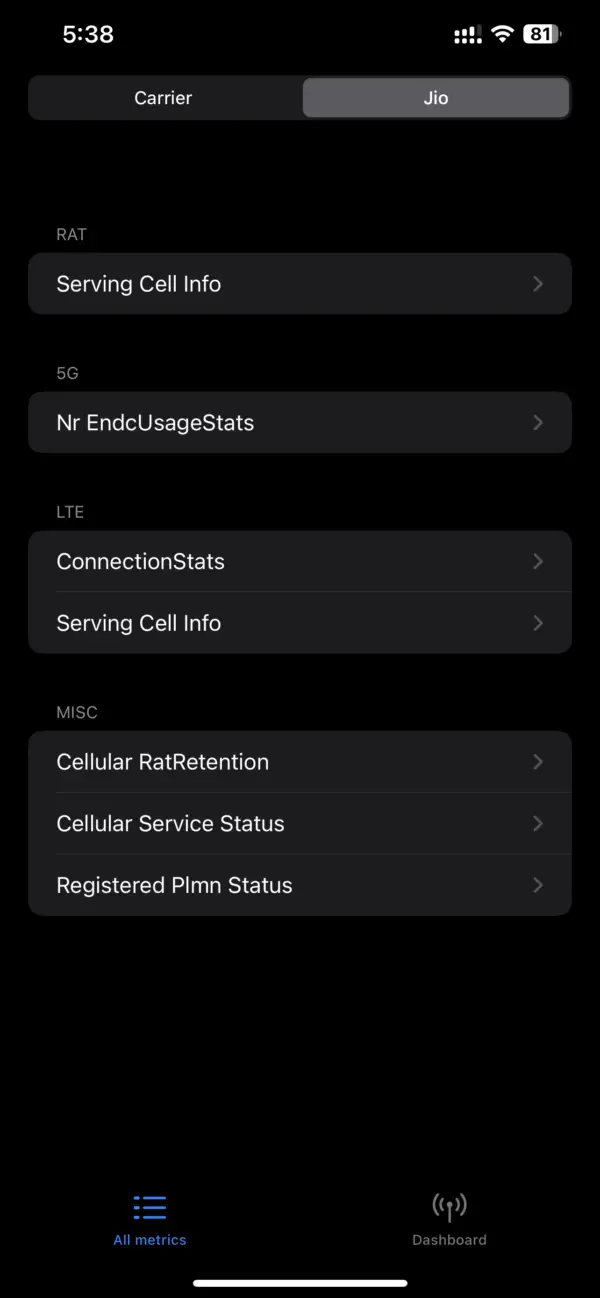Viewport: 600px width, 1298px height.
Task: Switch to the Dashboard tab
Action: (449, 1218)
